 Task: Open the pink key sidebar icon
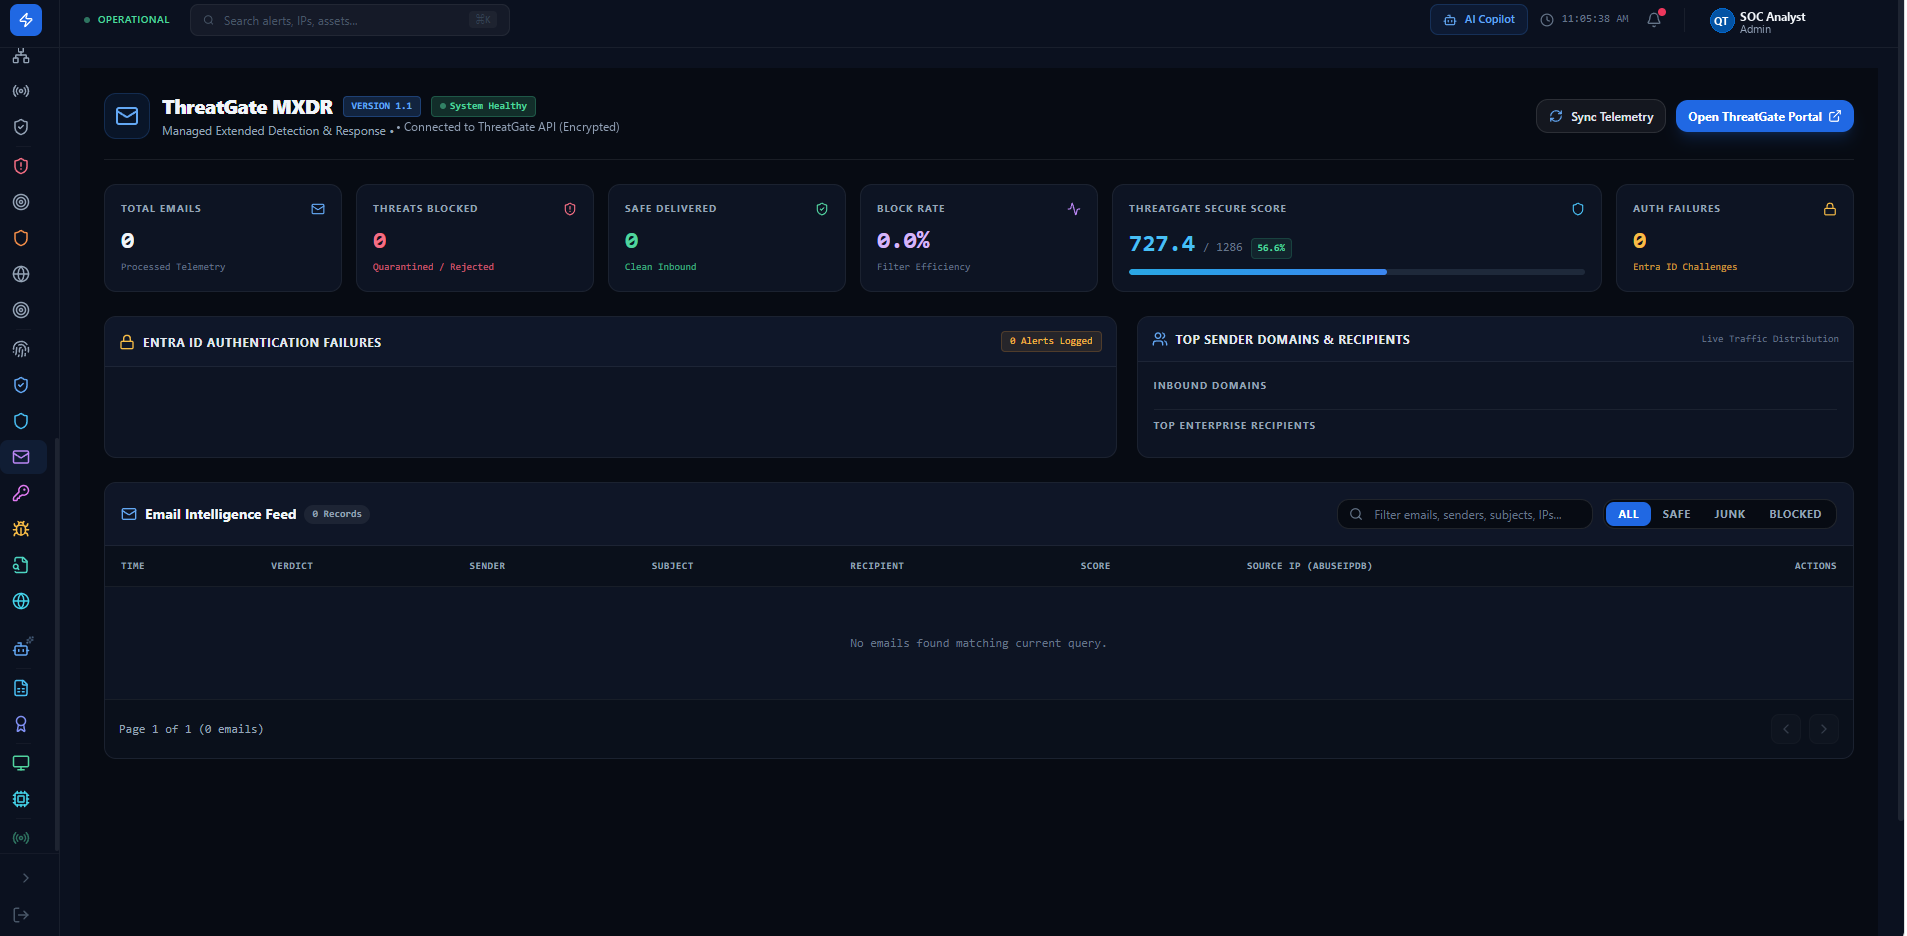coord(21,493)
